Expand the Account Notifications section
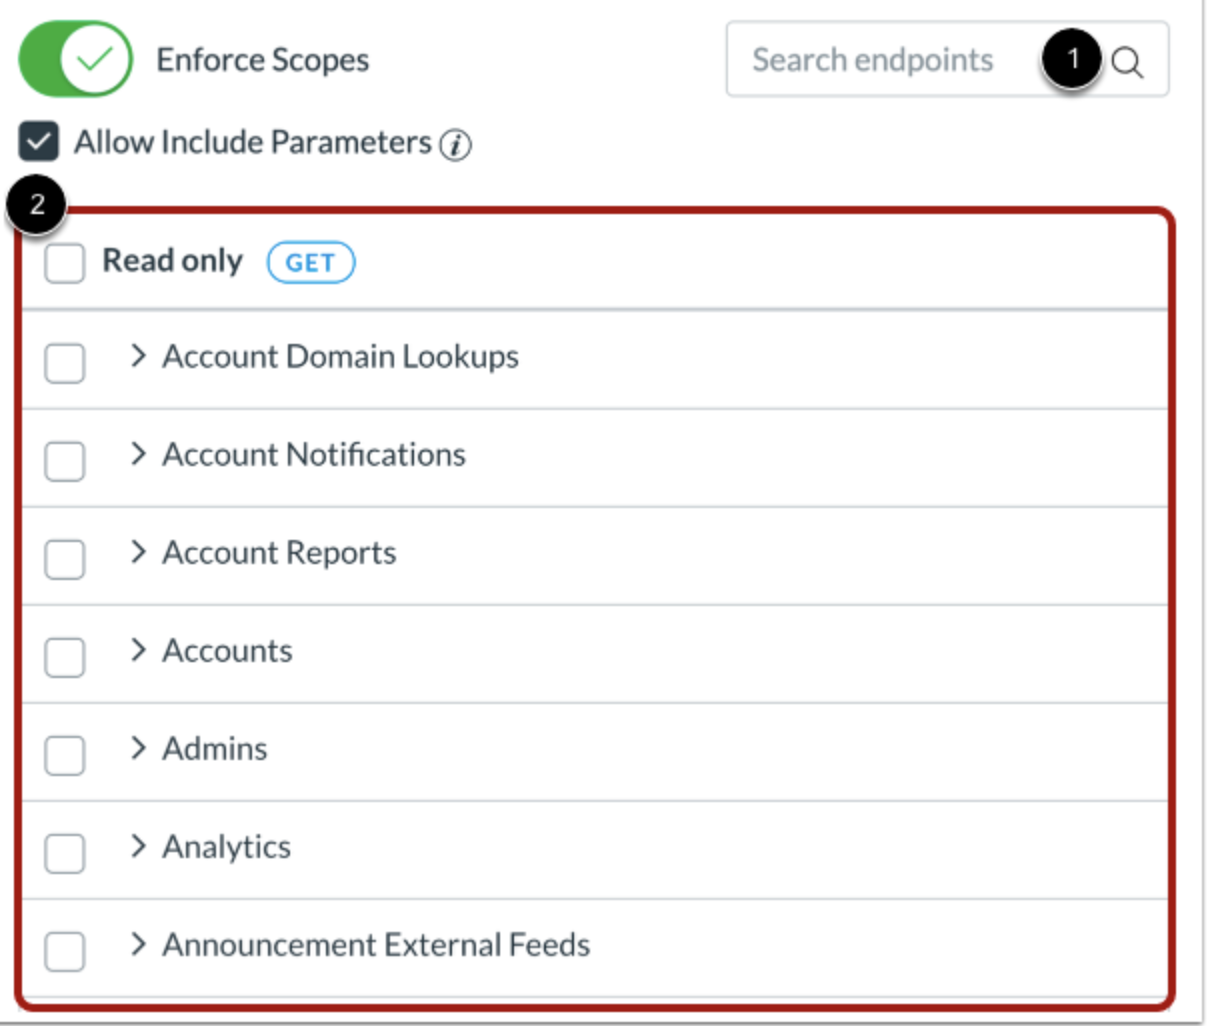Viewport: 1212px width, 1026px height. (x=137, y=454)
